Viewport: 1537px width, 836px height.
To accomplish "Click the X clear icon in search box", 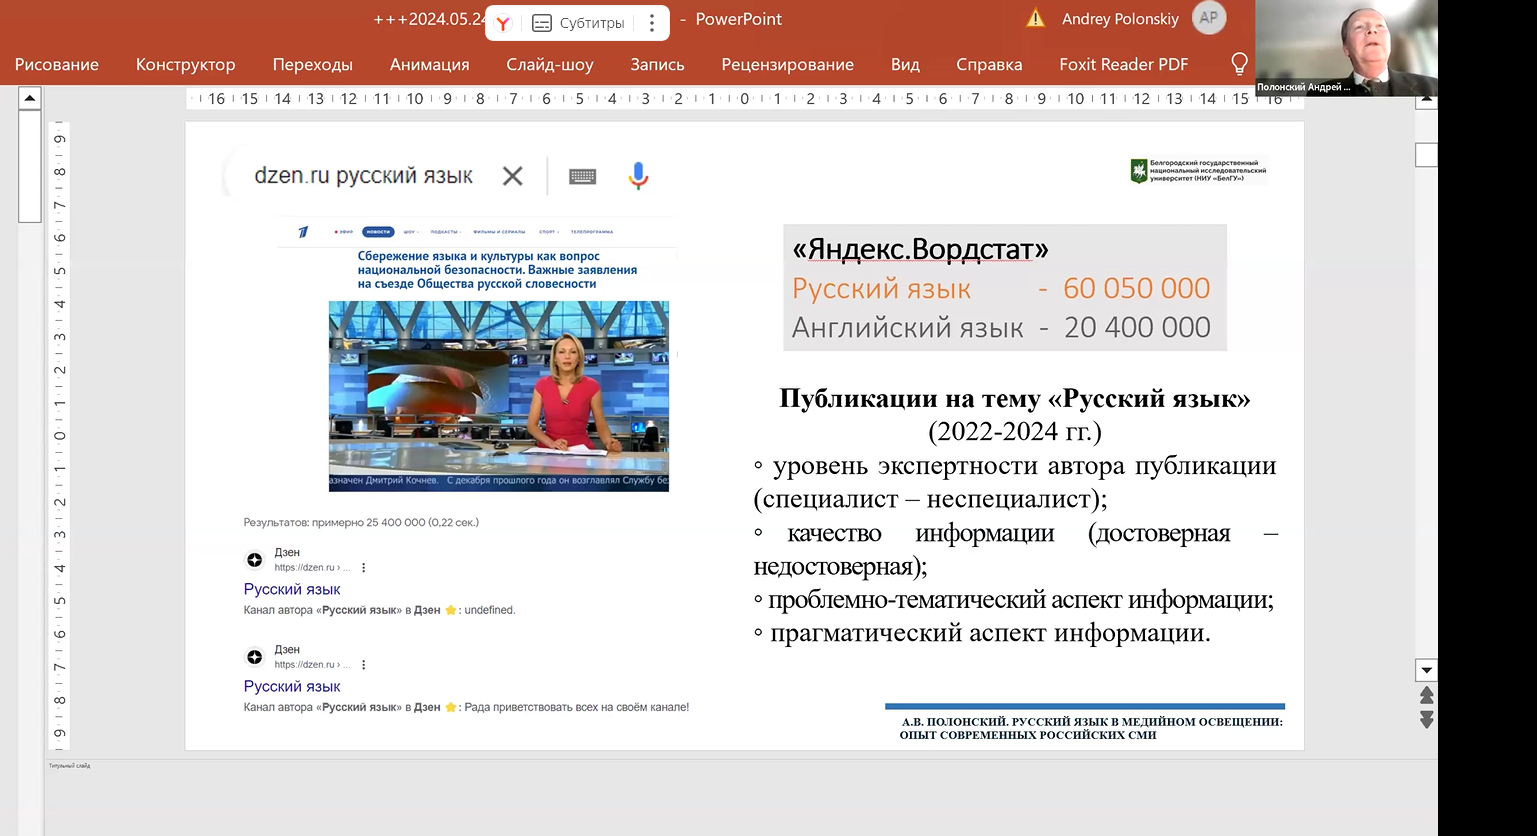I will (x=512, y=176).
